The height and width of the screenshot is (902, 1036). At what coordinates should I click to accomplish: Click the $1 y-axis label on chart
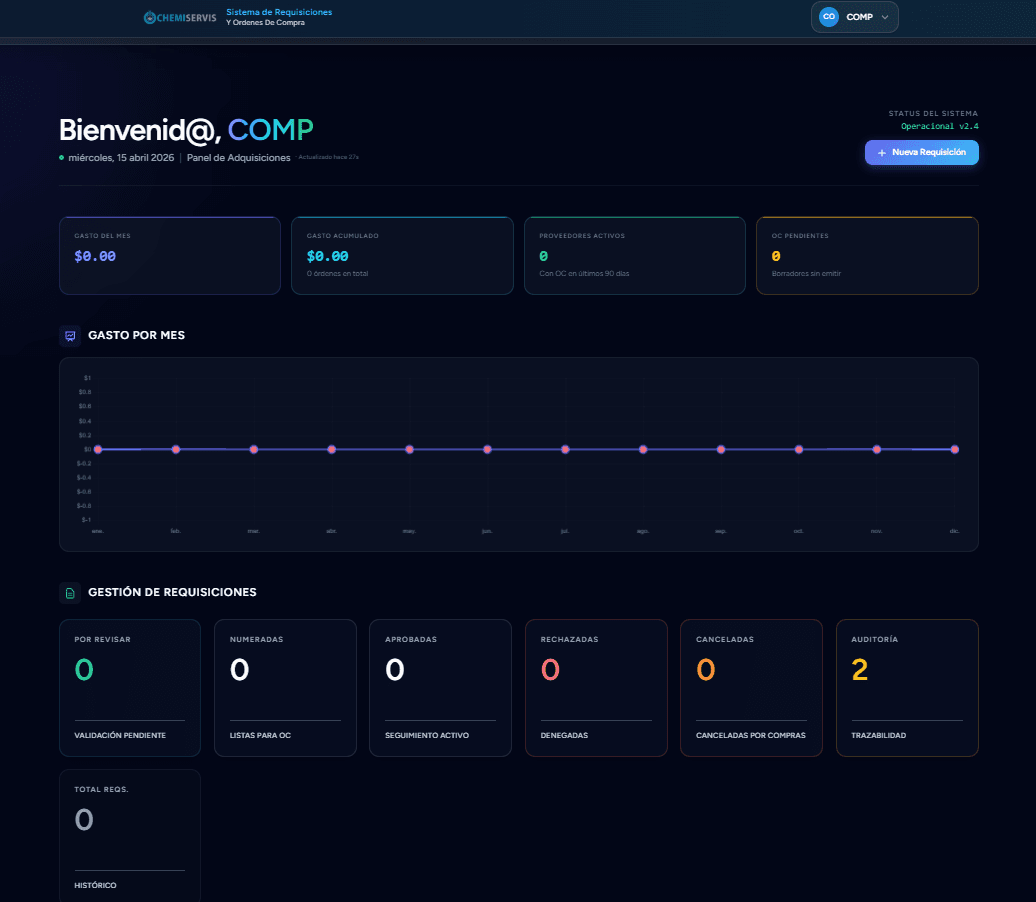[x=87, y=378]
